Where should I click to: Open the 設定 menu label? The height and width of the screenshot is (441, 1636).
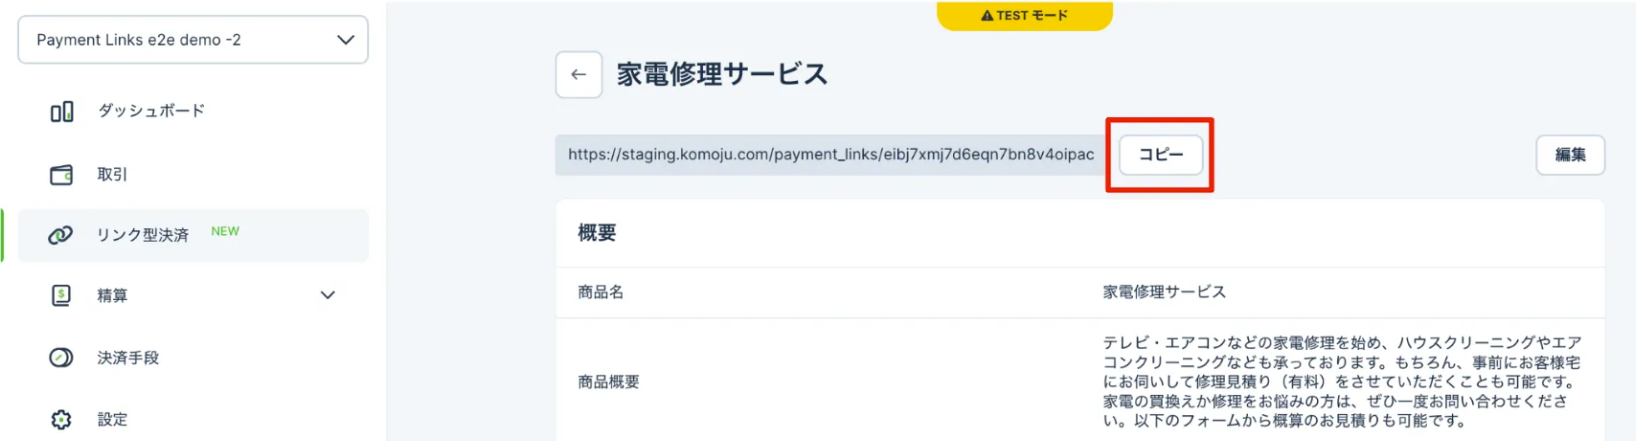(x=112, y=420)
